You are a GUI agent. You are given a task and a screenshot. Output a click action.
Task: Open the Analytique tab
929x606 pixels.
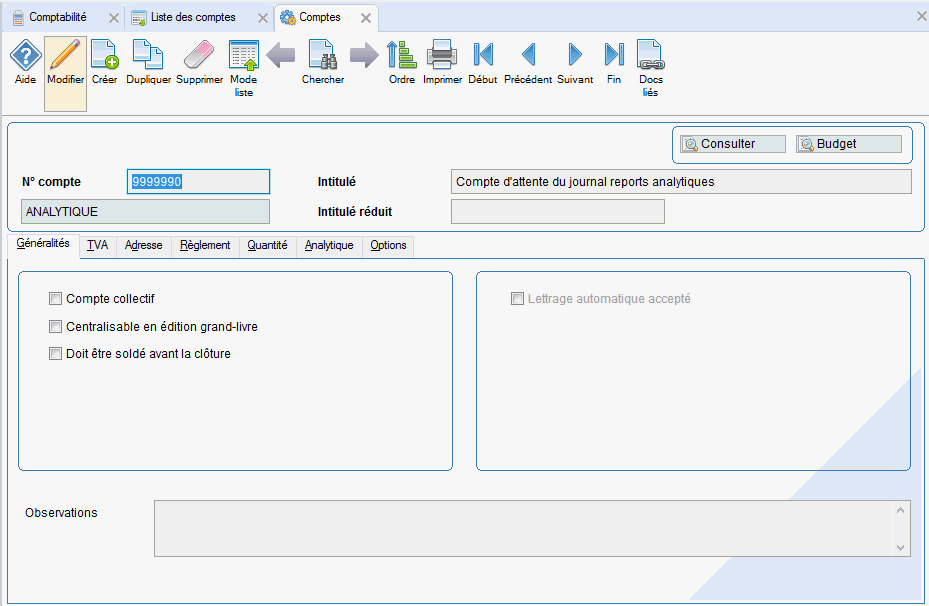(329, 245)
